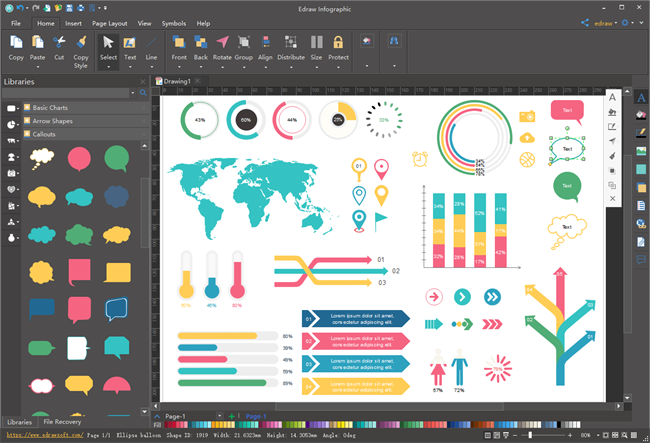Open the edraw account dropdown
The height and width of the screenshot is (443, 650).
(616, 23)
